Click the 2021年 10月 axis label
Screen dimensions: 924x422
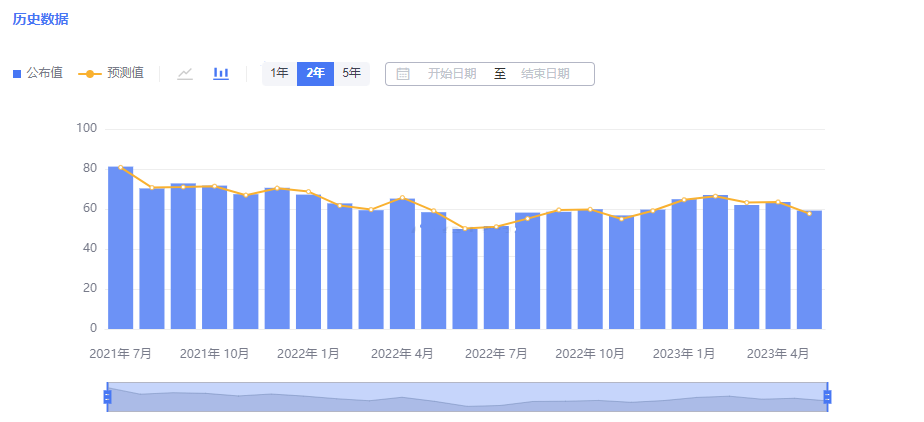click(x=214, y=354)
